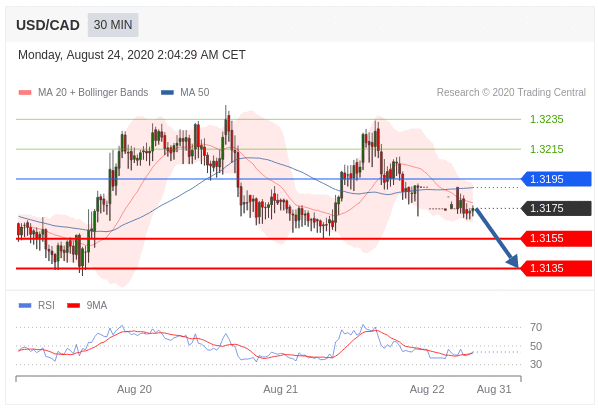Select the red 1.3155 price tag
The height and width of the screenshot is (413, 598).
tap(556, 238)
